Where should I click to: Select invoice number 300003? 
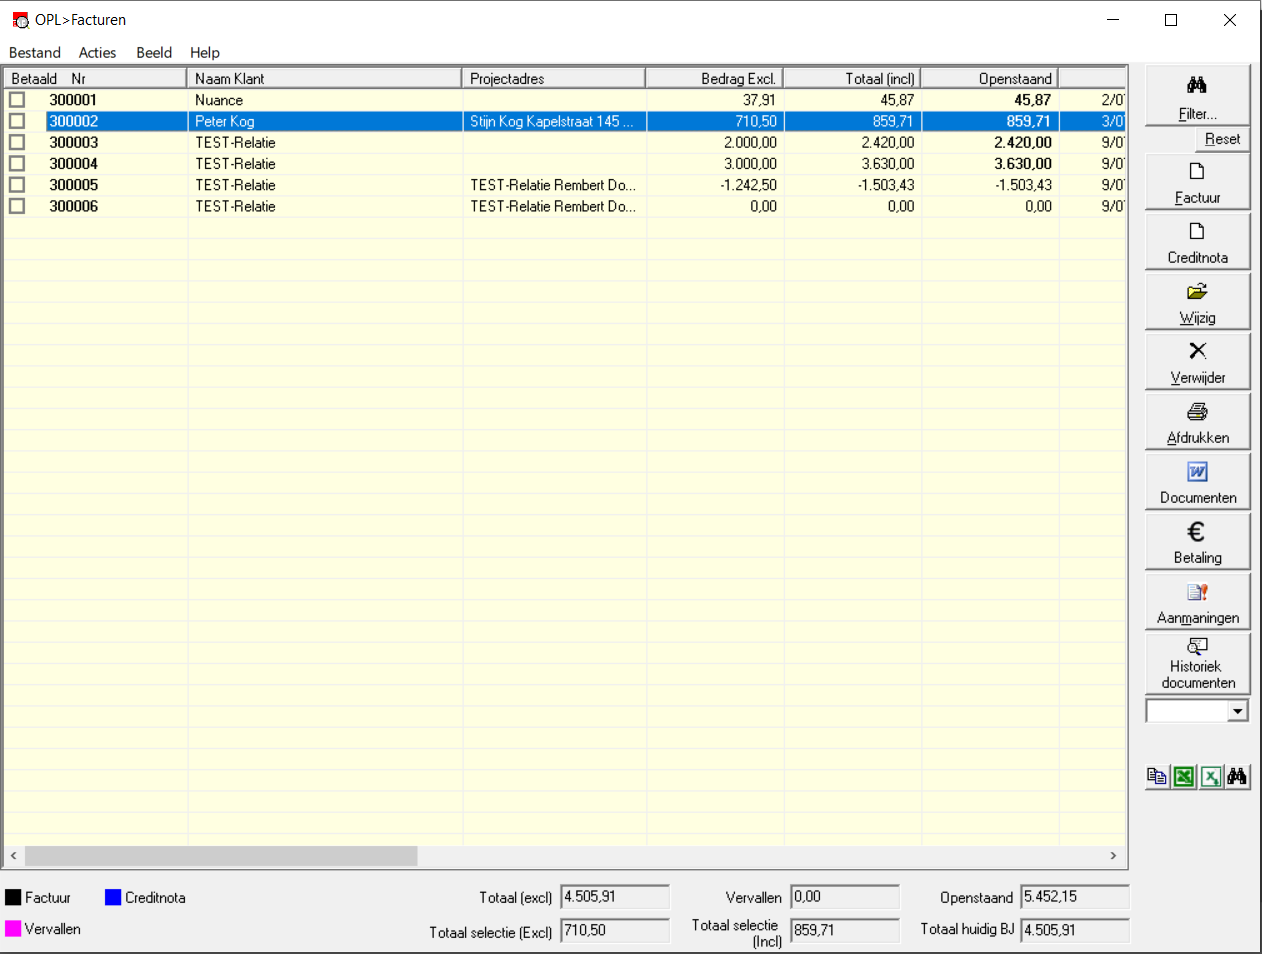[x=73, y=142]
